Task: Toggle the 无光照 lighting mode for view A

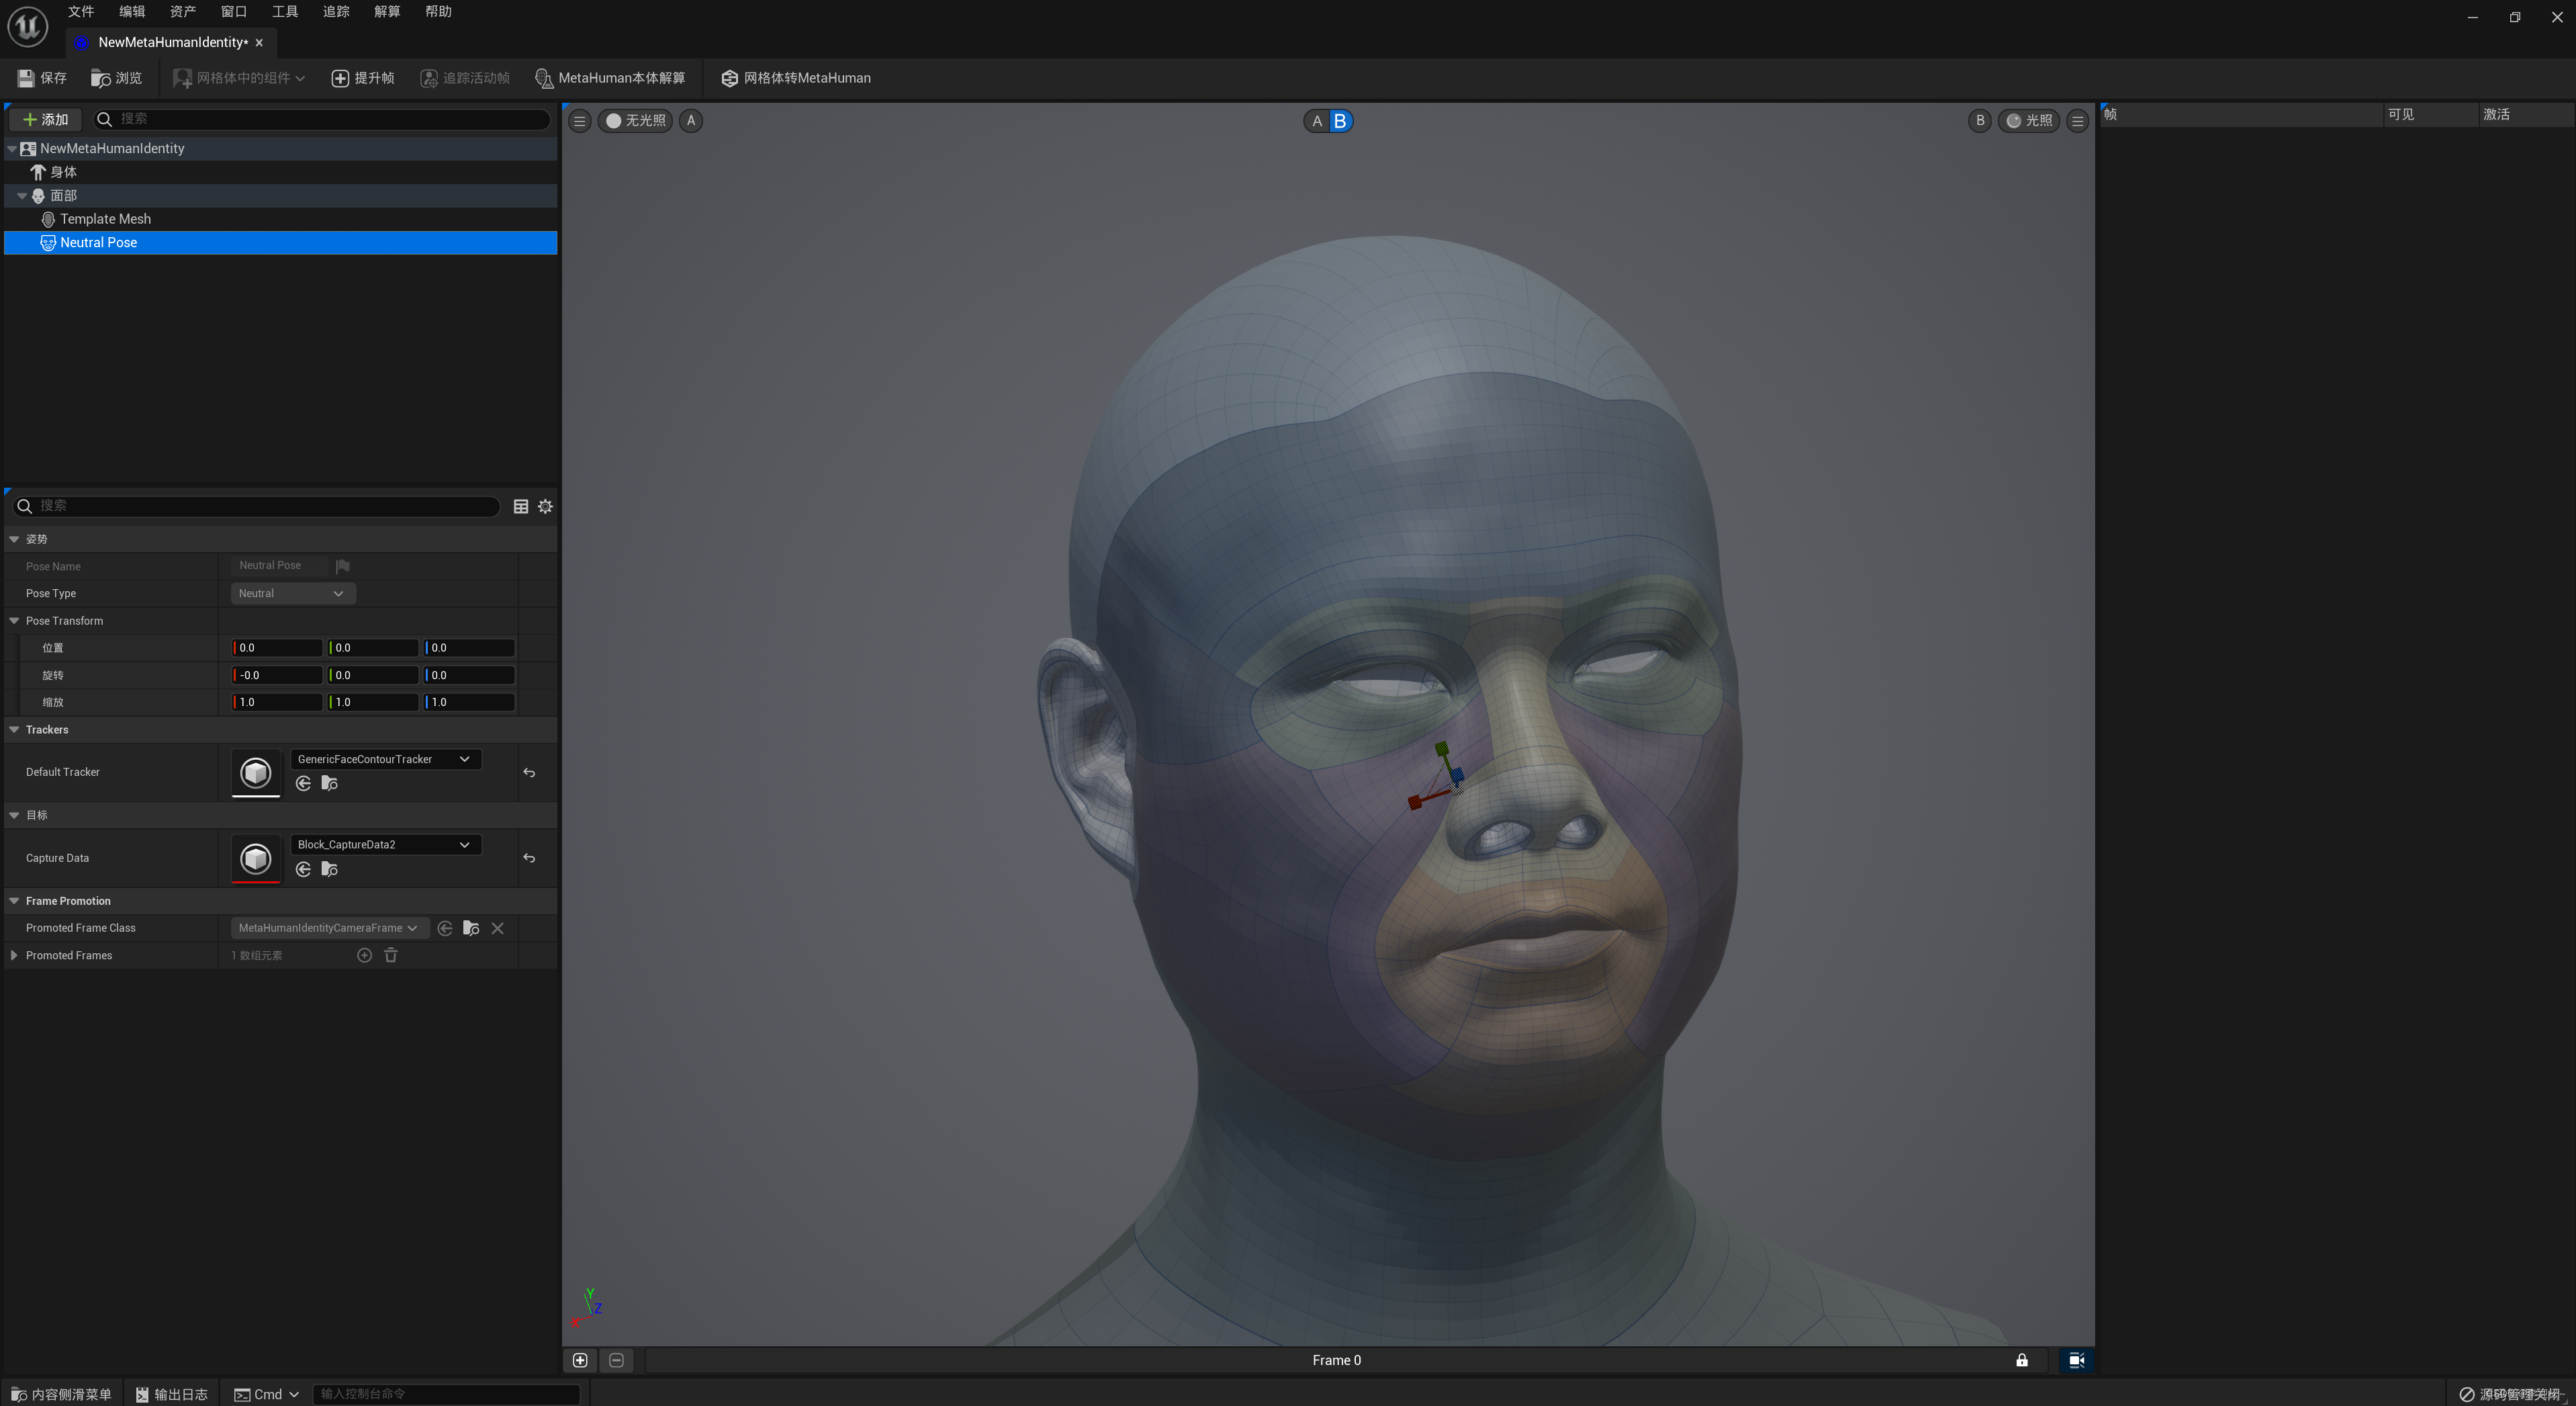Action: tap(635, 121)
